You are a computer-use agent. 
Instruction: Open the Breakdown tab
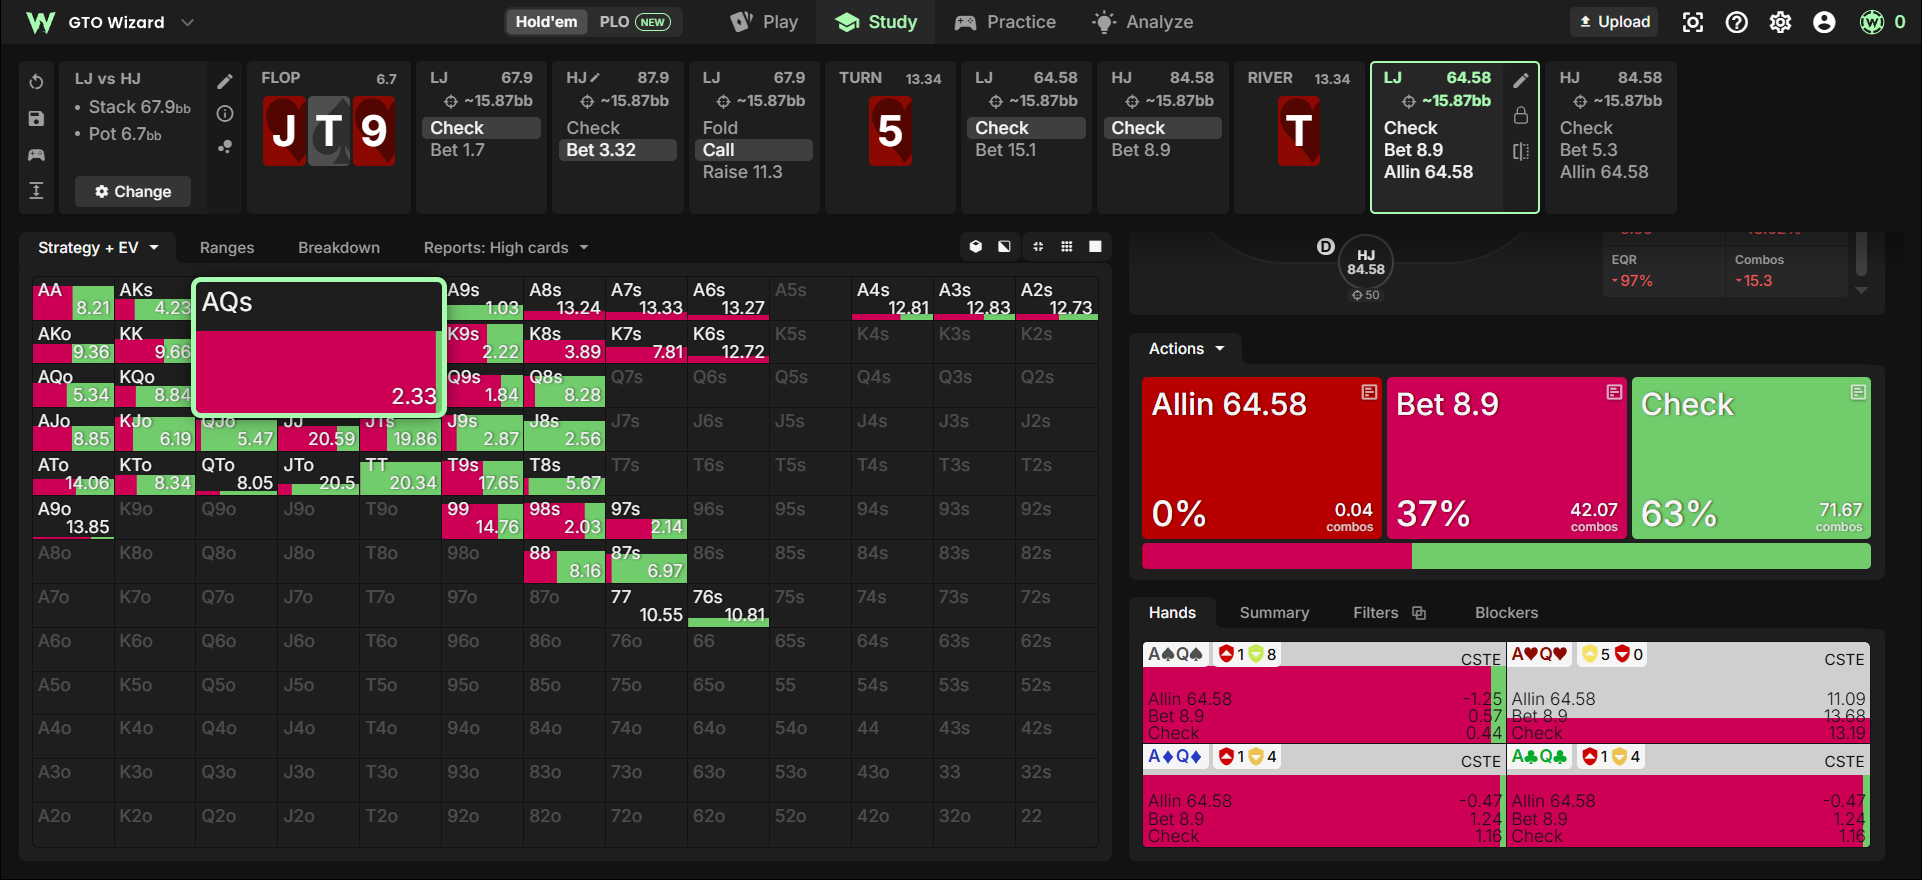tap(339, 248)
